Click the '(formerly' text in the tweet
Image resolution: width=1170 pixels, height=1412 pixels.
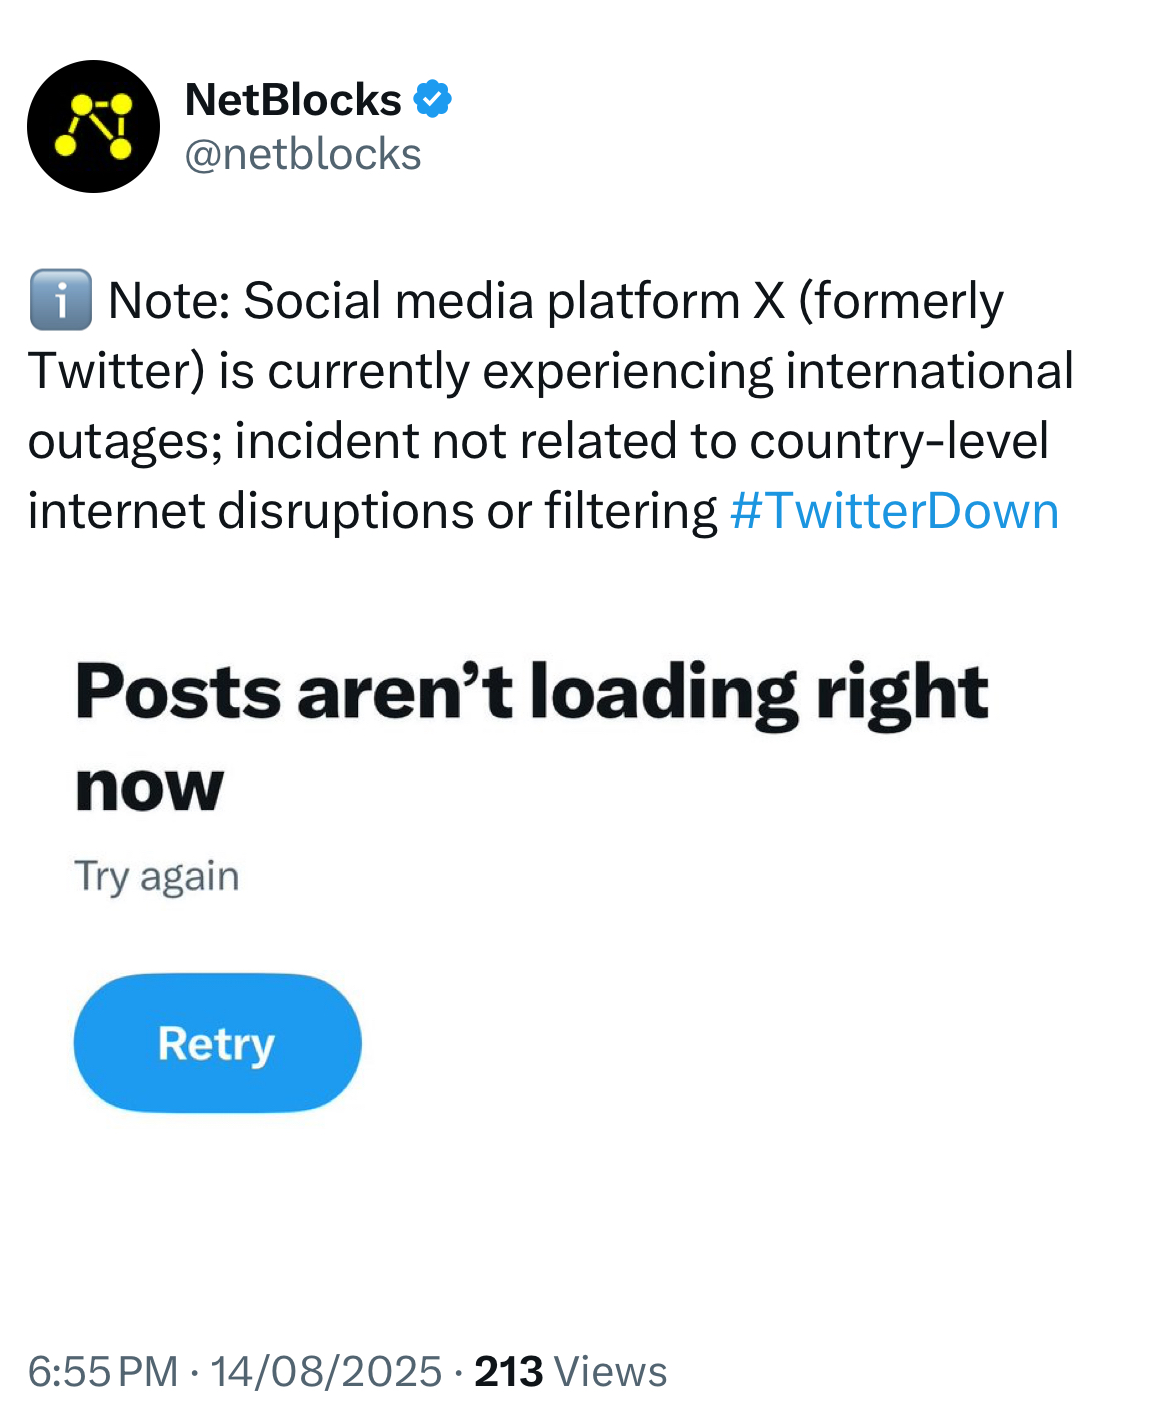pos(900,301)
